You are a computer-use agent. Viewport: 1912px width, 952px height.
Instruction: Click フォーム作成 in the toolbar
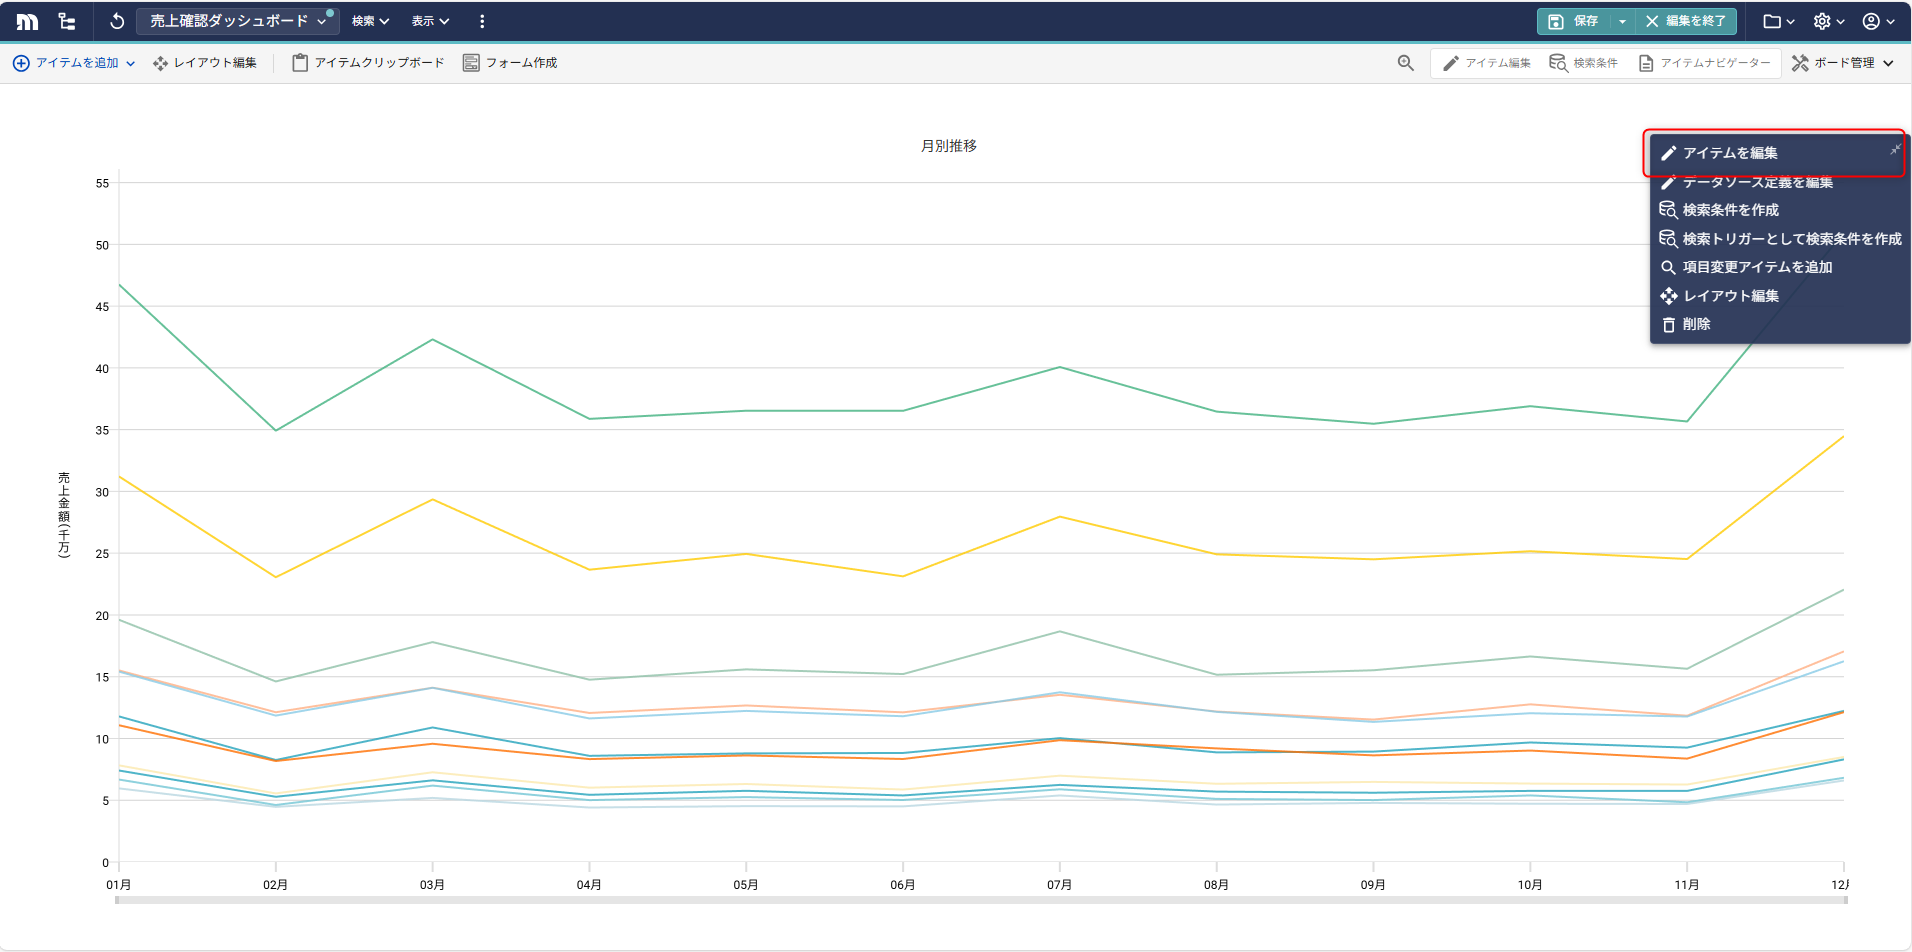510,63
